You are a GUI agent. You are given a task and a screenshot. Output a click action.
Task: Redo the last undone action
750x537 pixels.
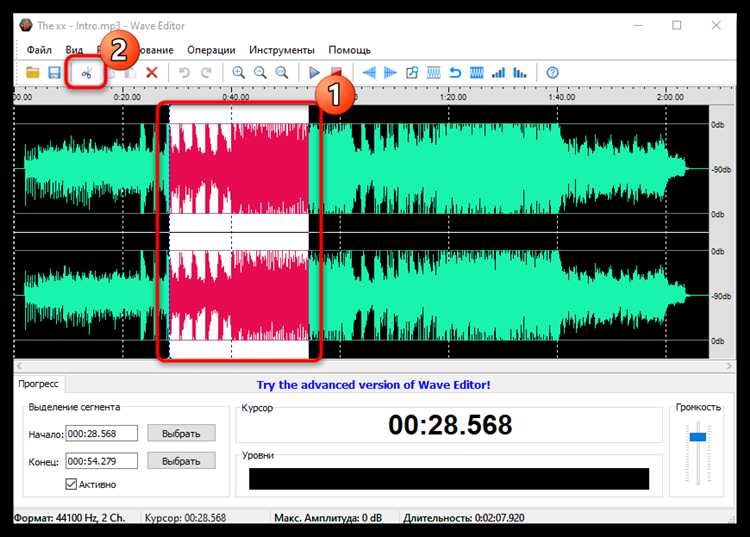coord(206,73)
